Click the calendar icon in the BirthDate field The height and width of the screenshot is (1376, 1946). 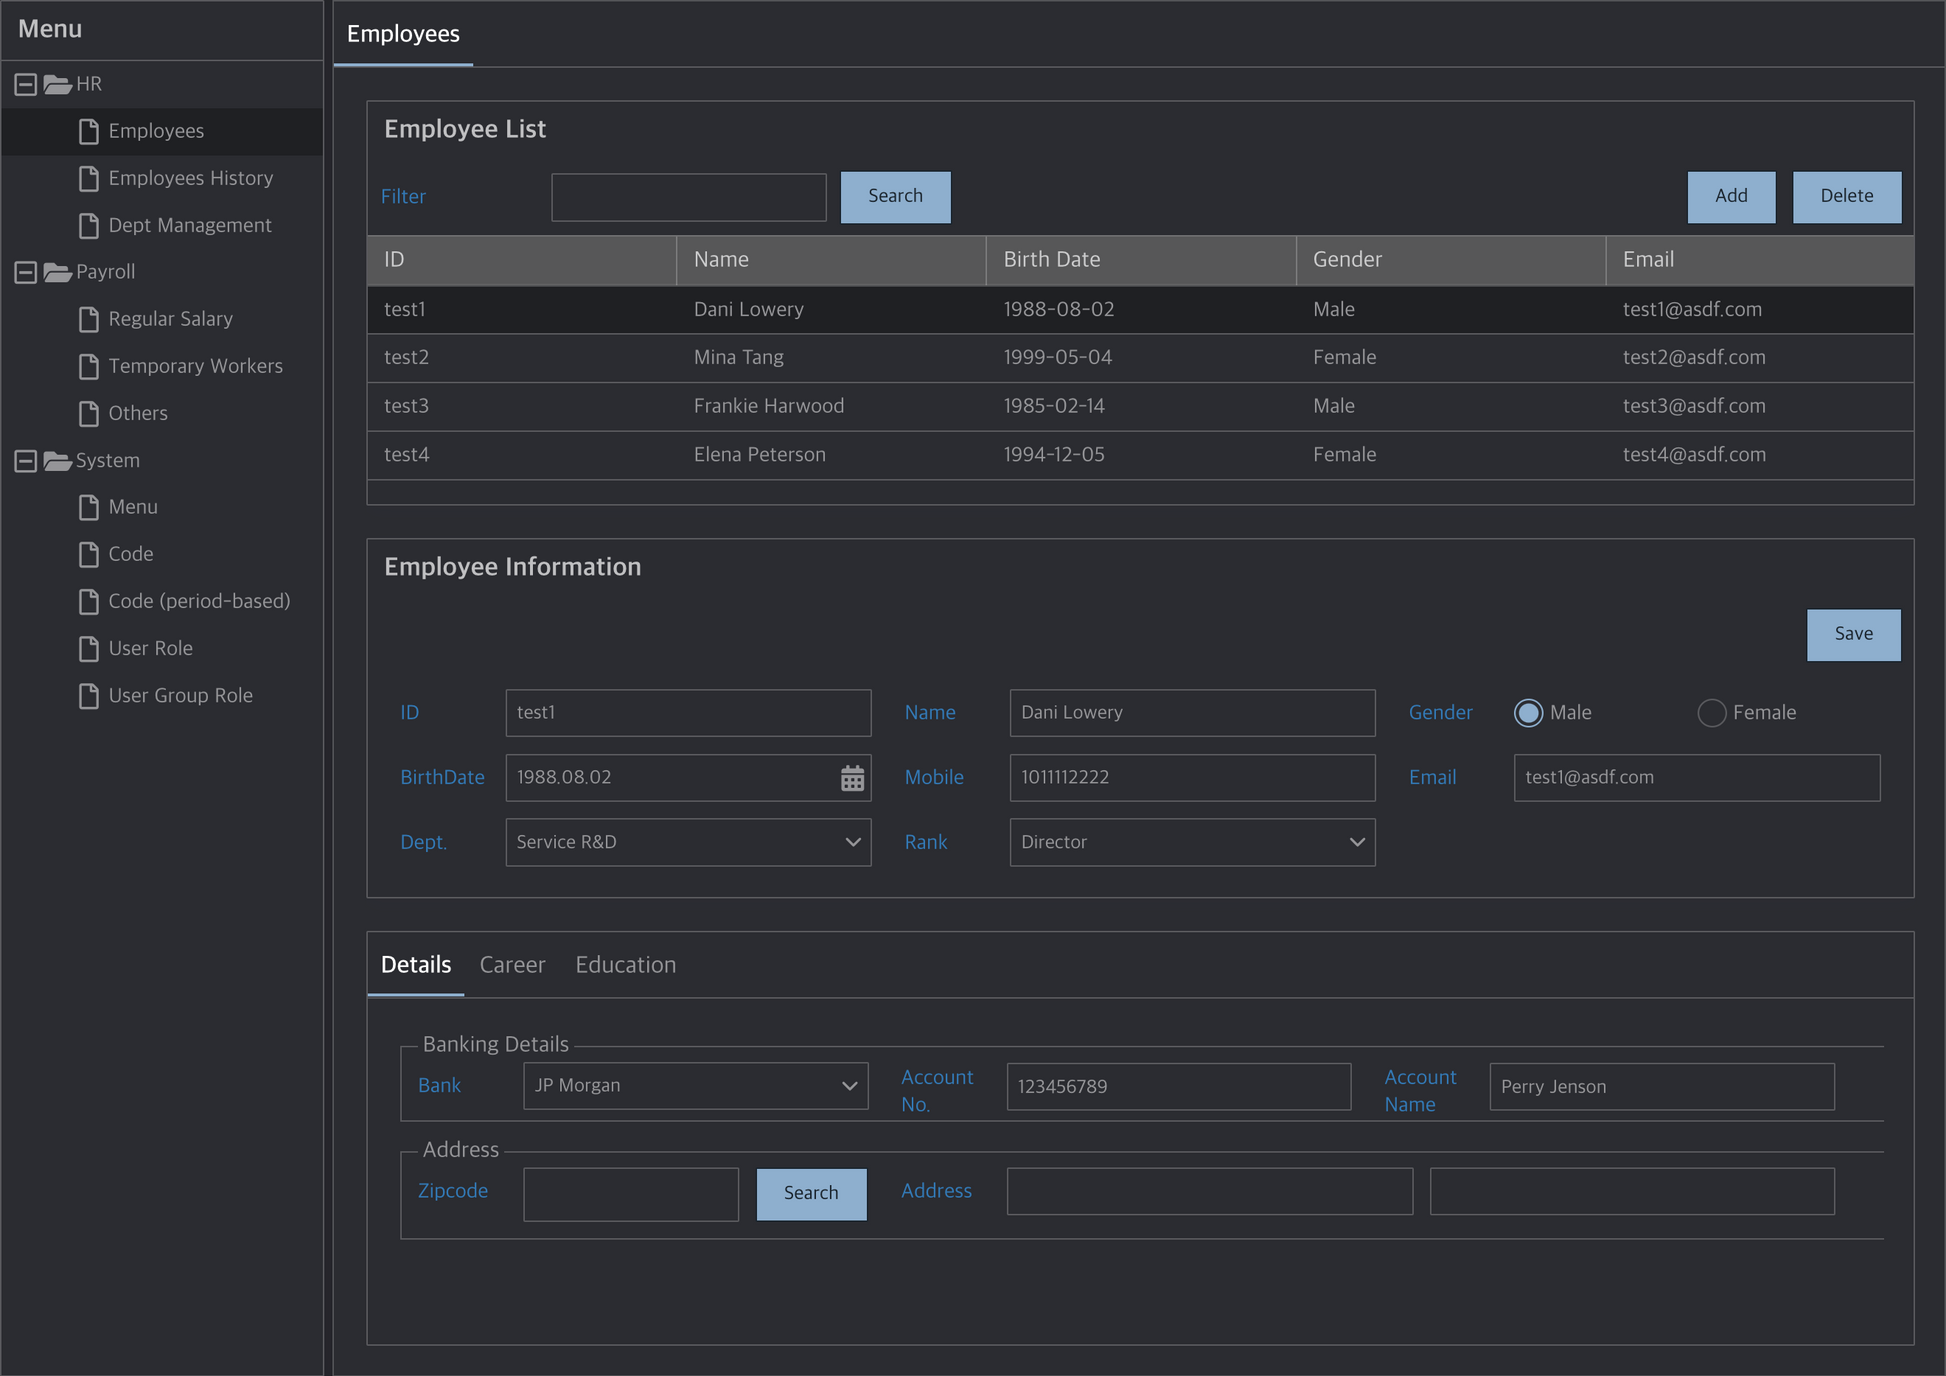(x=851, y=777)
